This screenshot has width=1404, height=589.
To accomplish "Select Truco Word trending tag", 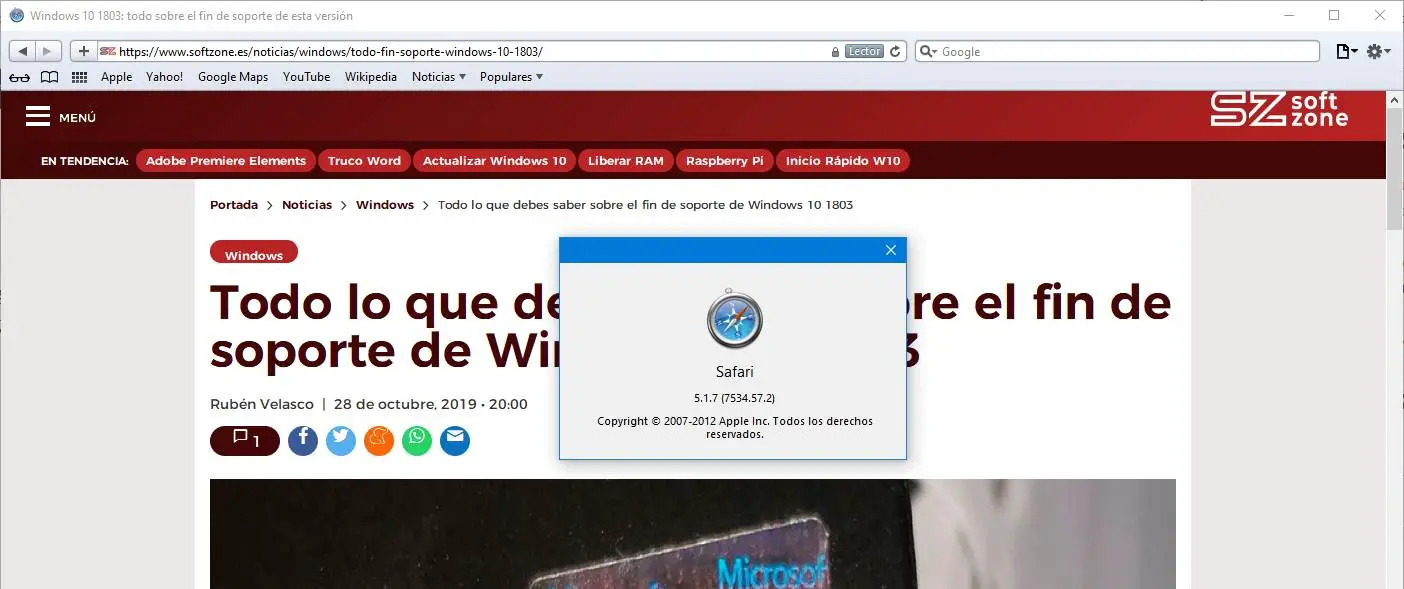I will click(x=364, y=161).
